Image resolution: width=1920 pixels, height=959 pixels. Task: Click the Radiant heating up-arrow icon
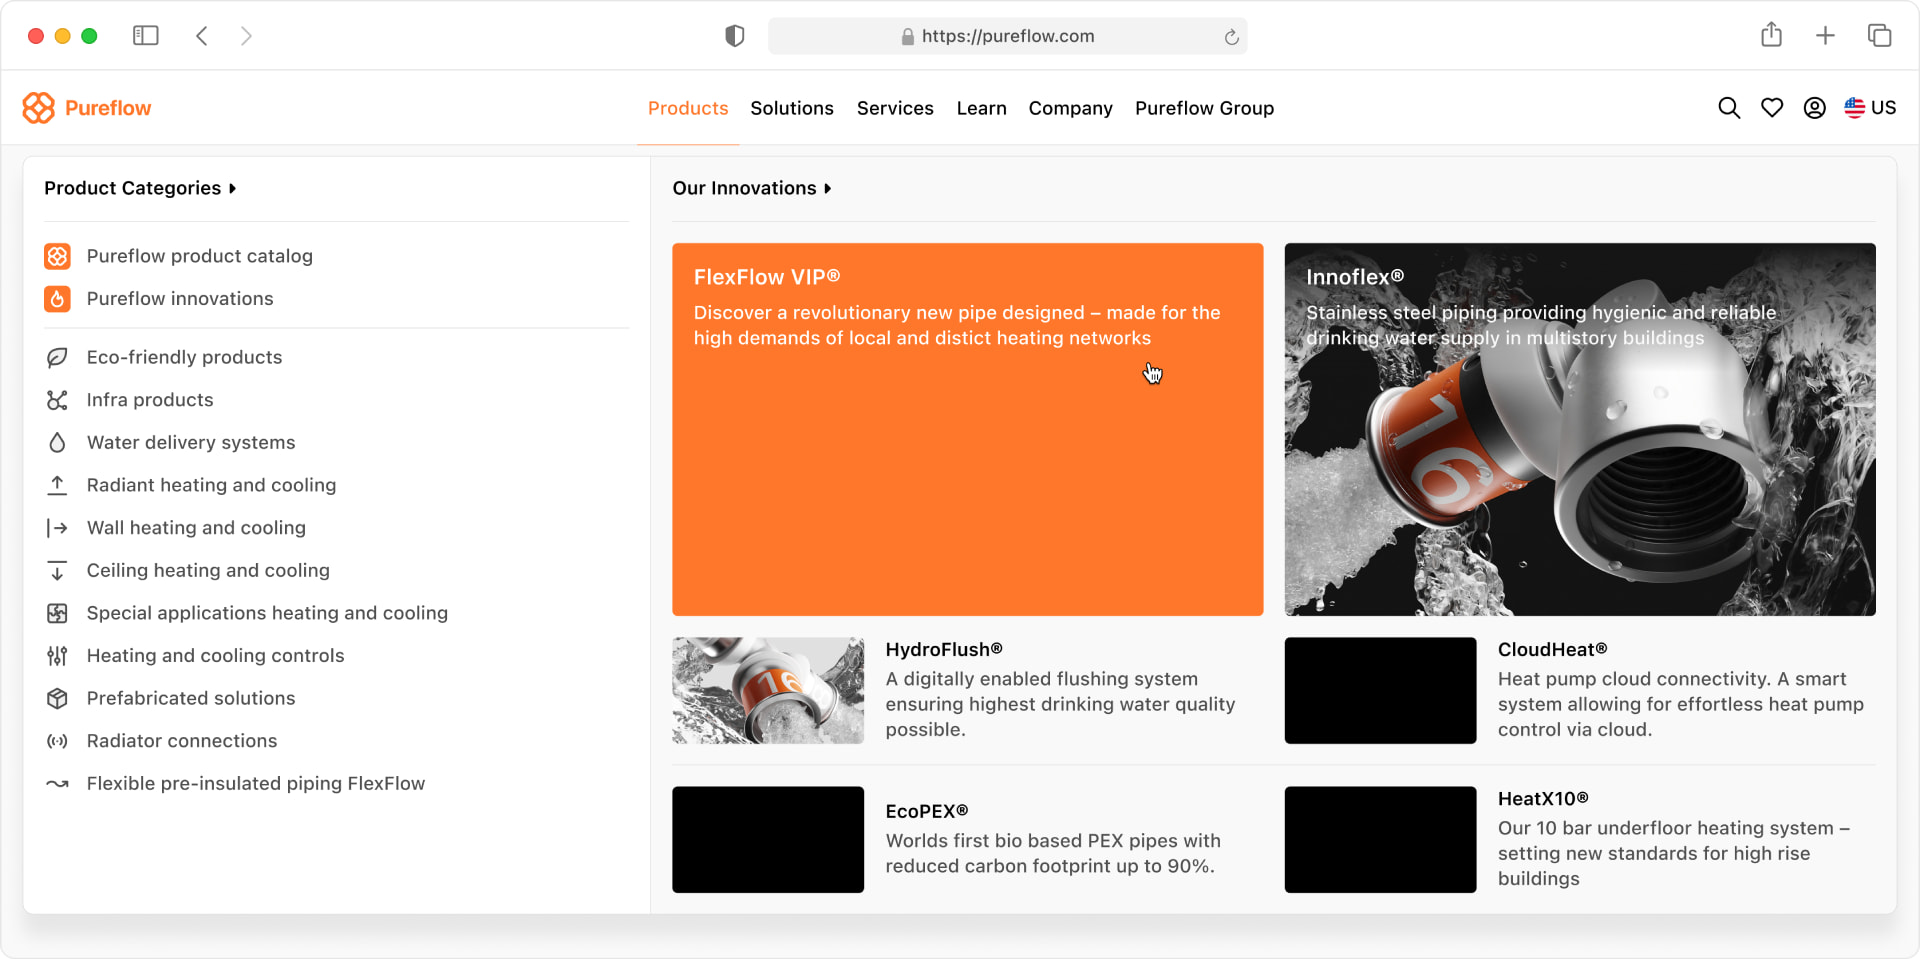pos(57,485)
